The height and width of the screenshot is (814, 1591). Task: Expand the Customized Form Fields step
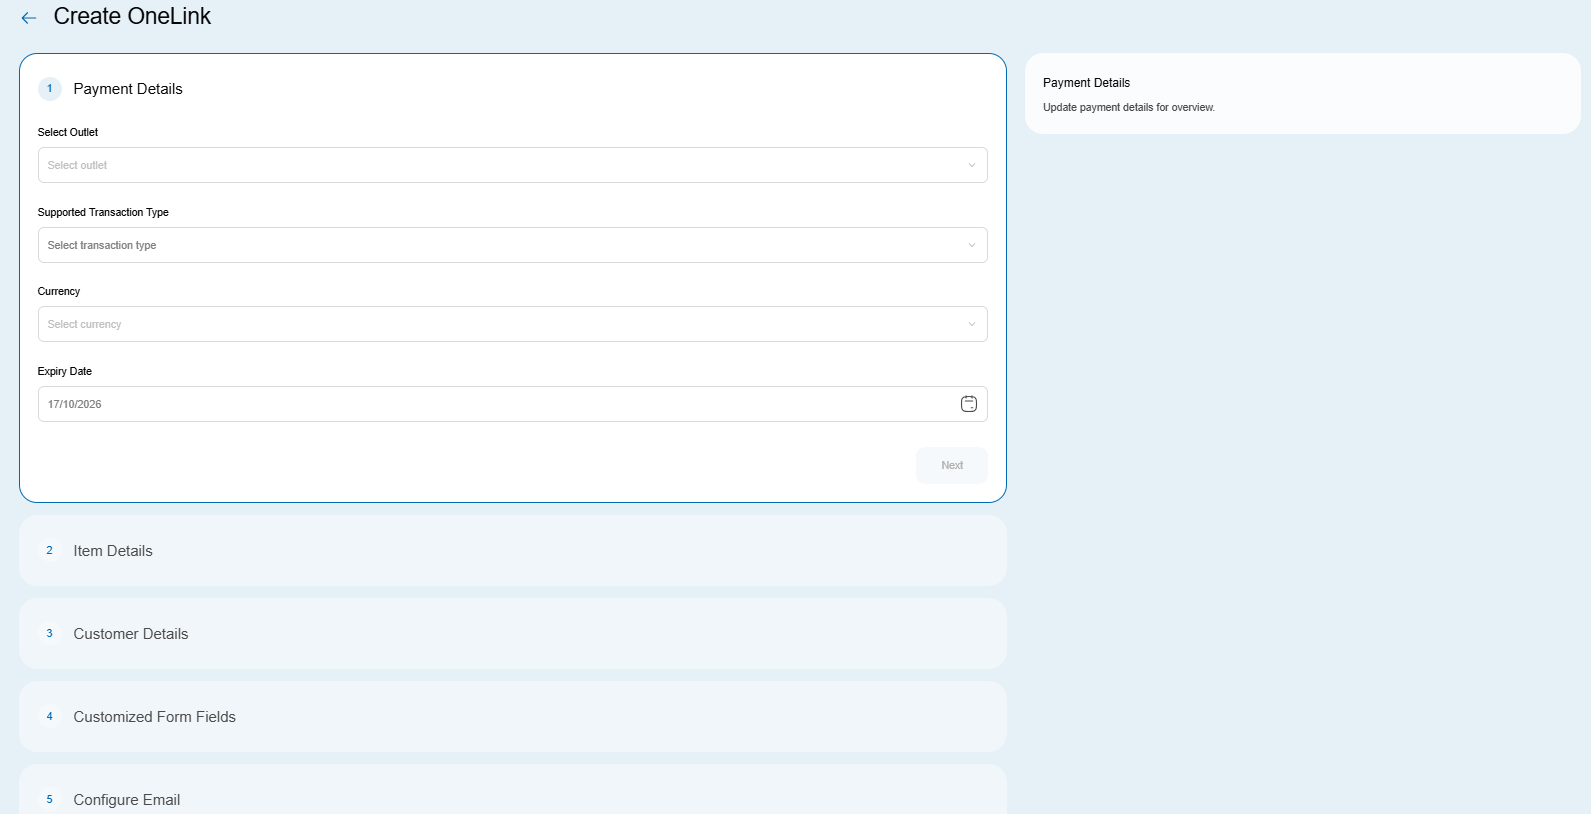click(x=512, y=716)
